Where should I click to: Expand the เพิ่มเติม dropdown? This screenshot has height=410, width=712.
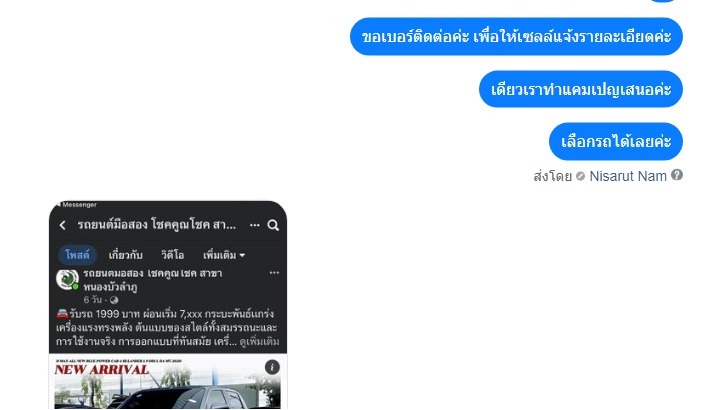click(x=224, y=255)
